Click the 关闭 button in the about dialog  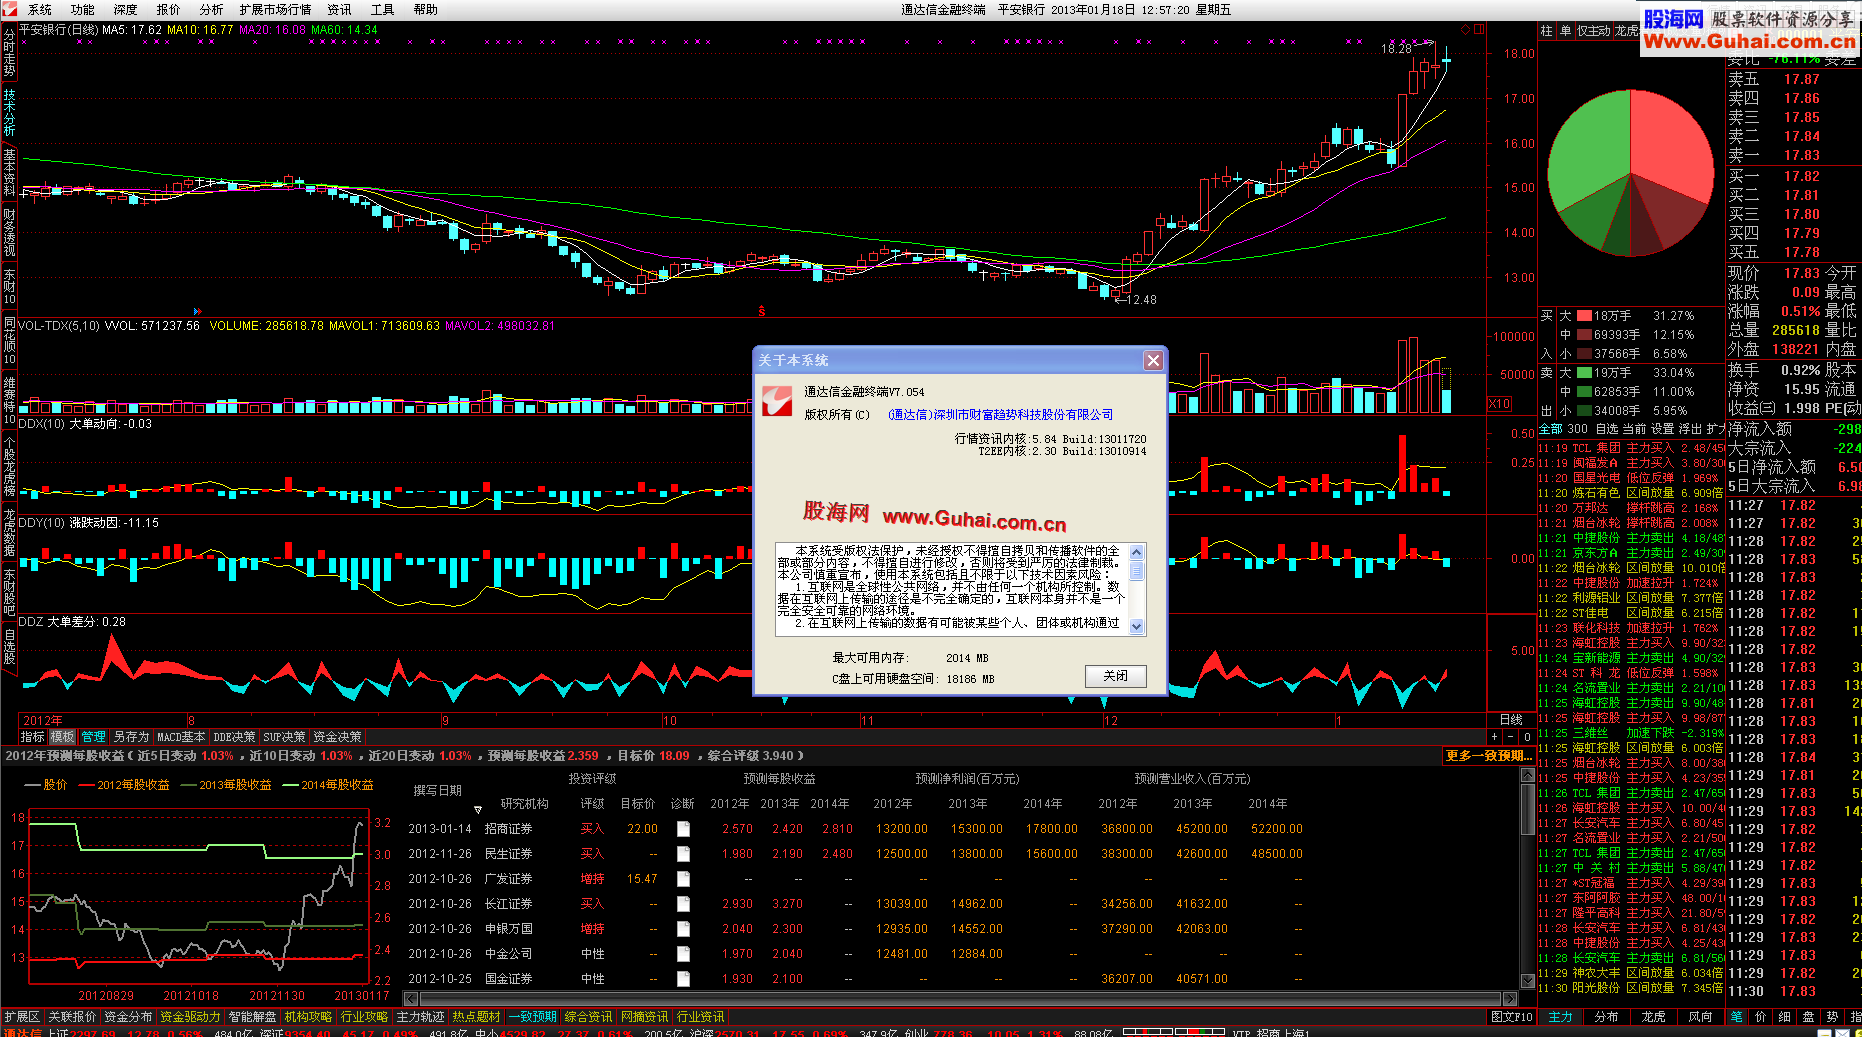(1115, 676)
